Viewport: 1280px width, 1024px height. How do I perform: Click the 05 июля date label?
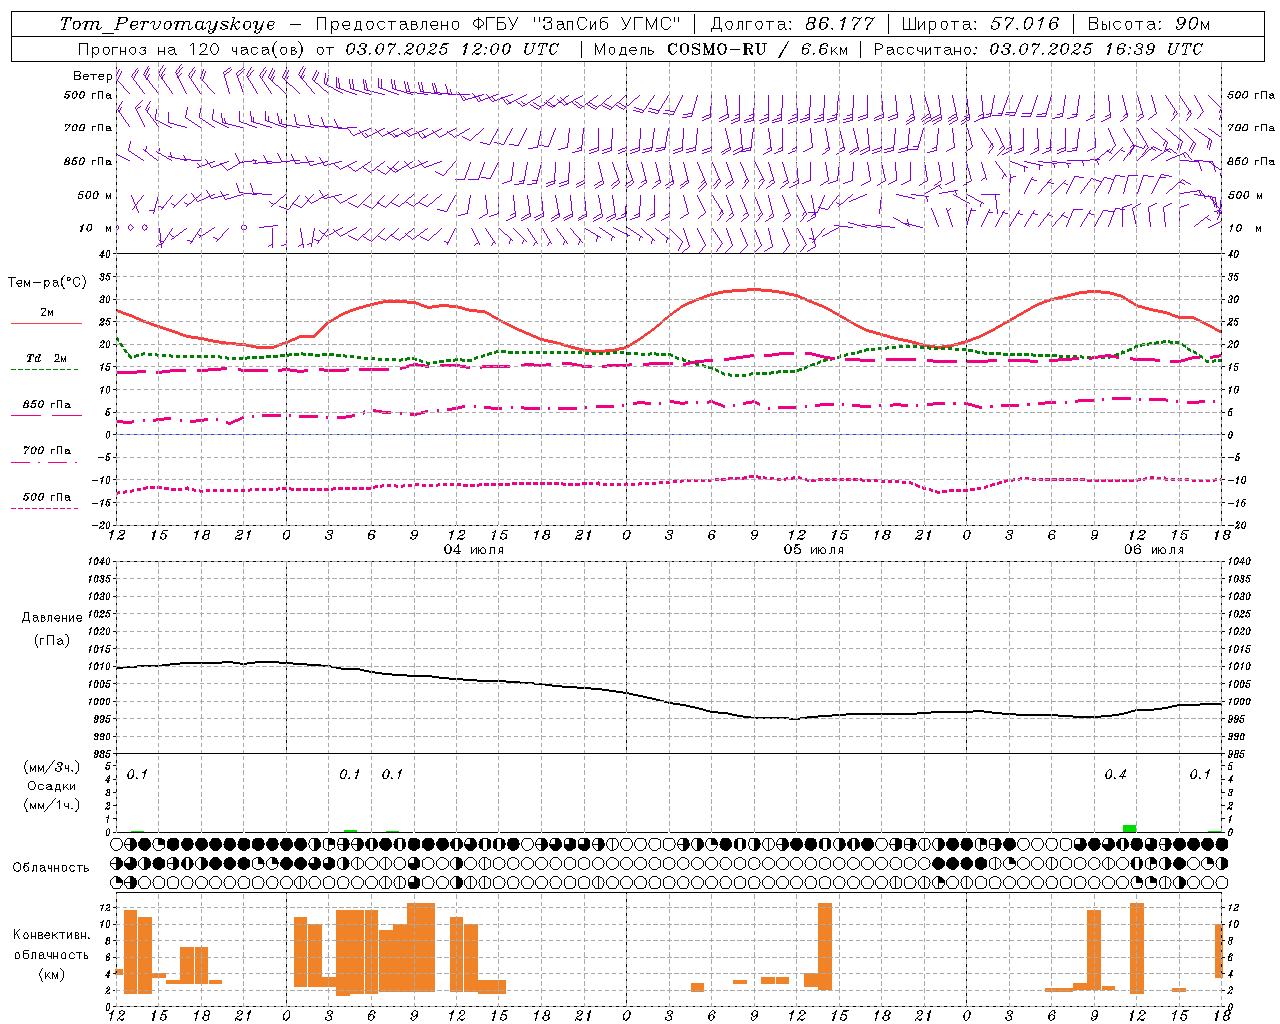(813, 550)
